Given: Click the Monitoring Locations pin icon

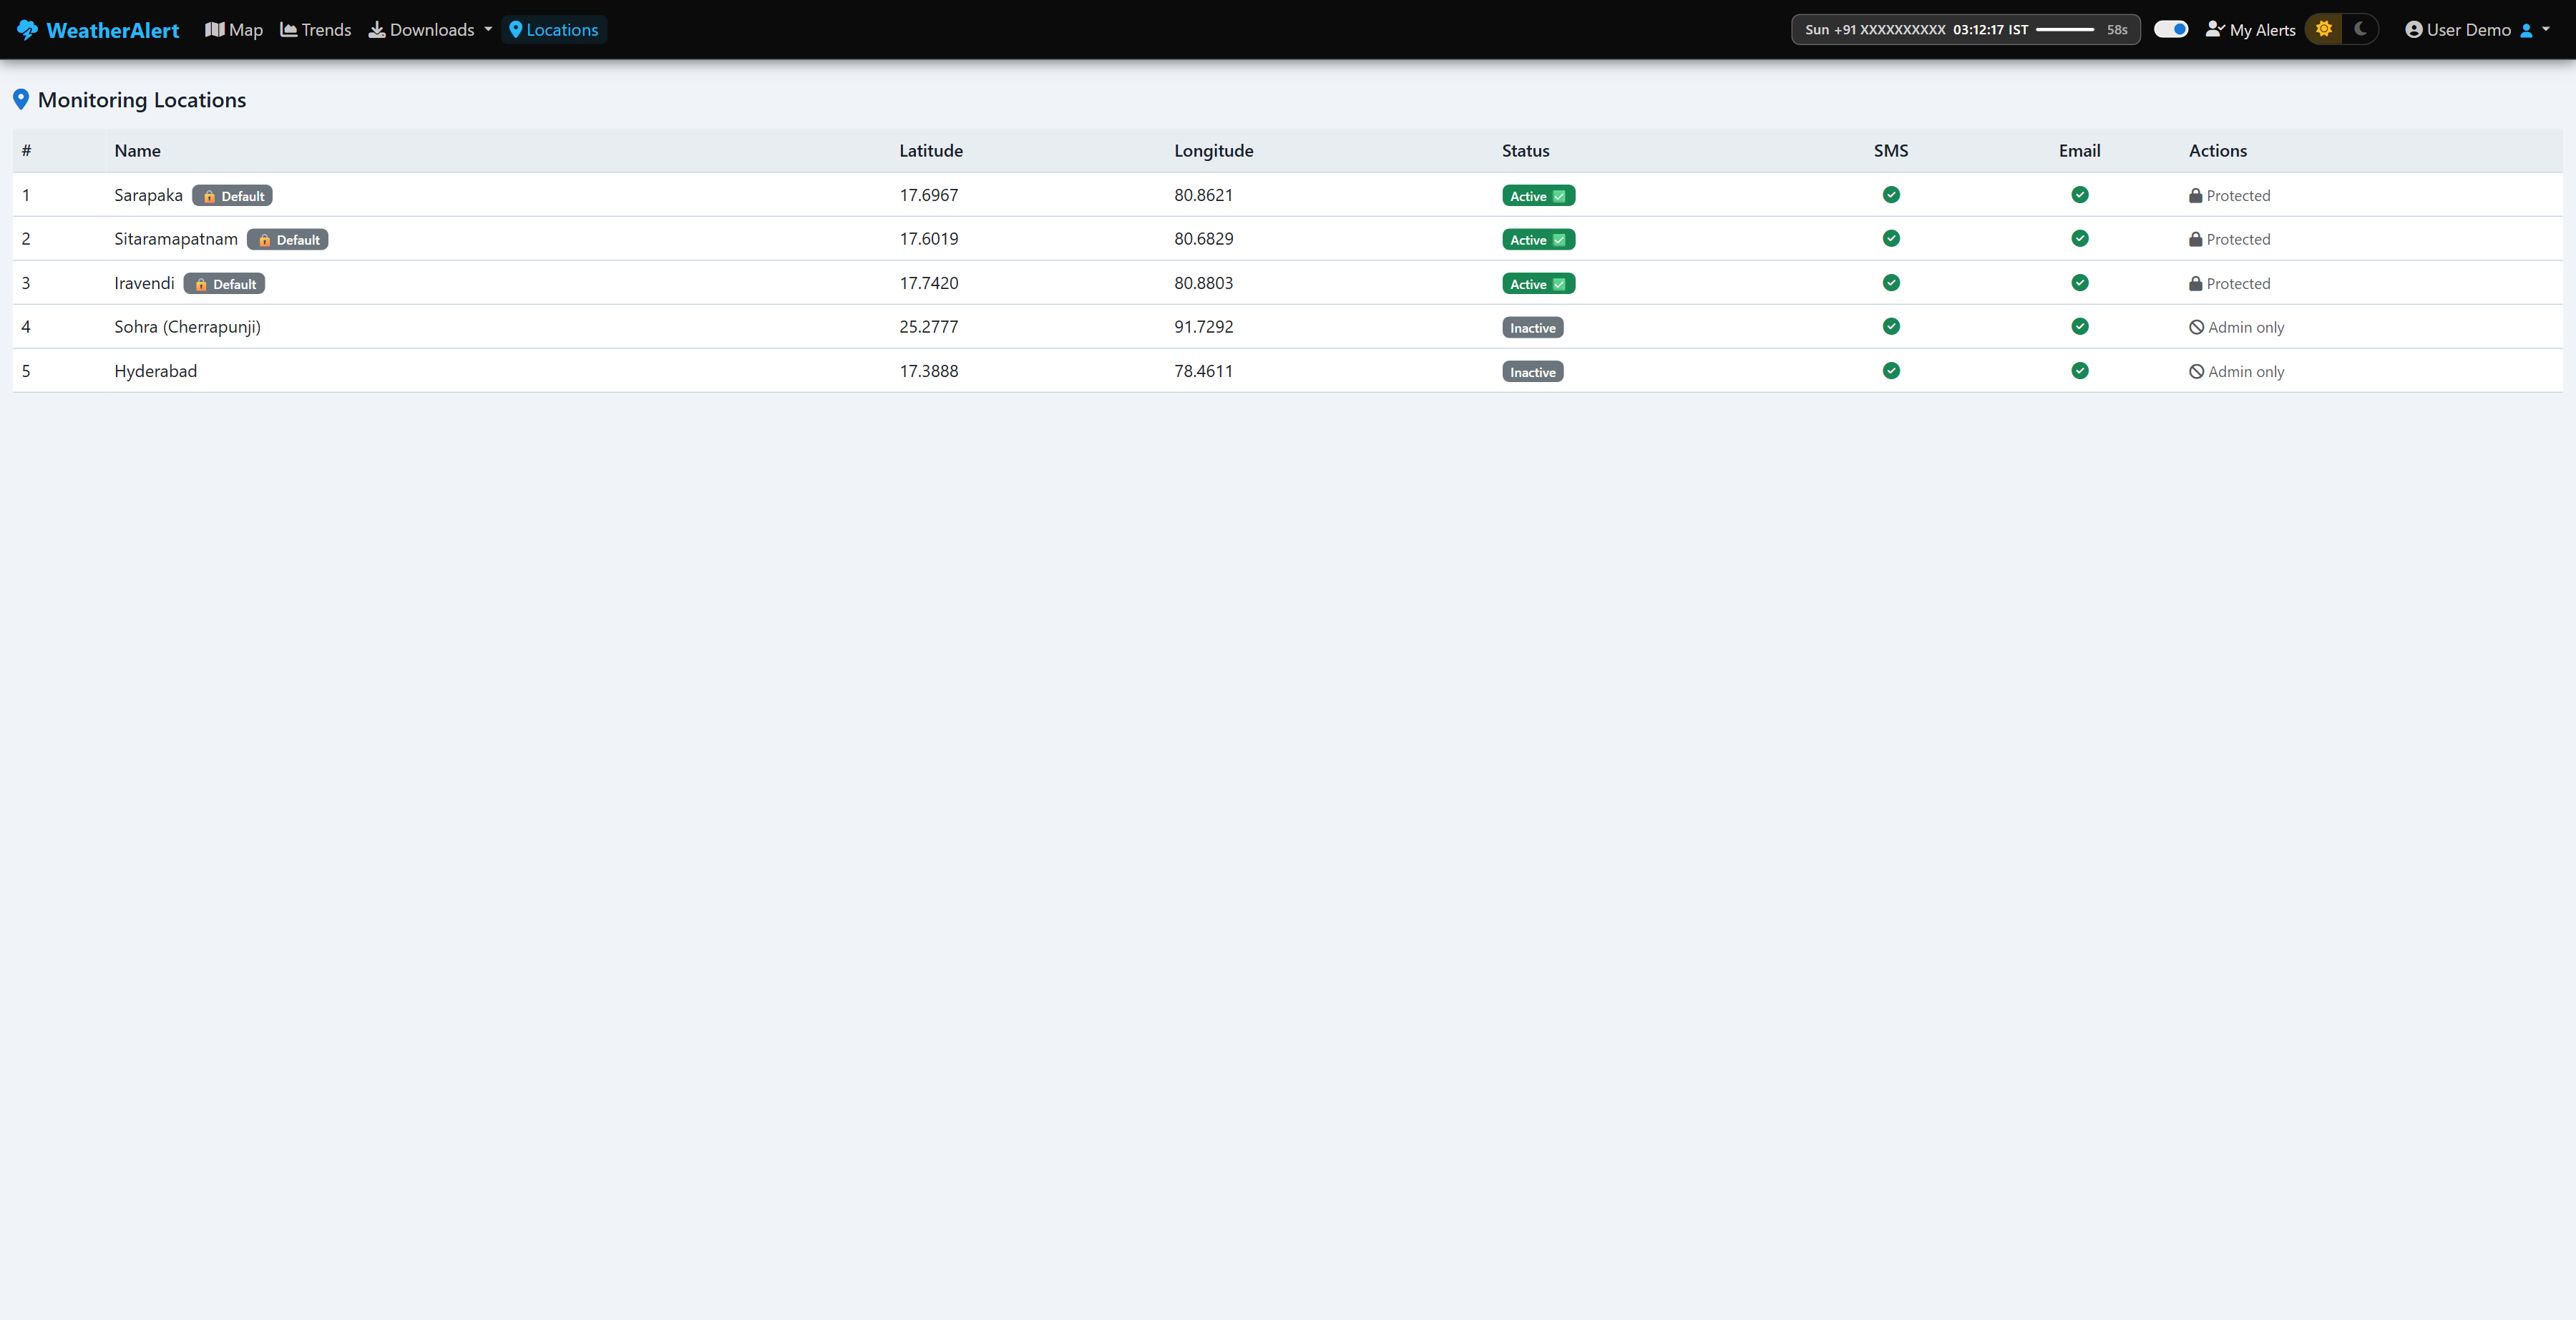Looking at the screenshot, I should point(21,99).
